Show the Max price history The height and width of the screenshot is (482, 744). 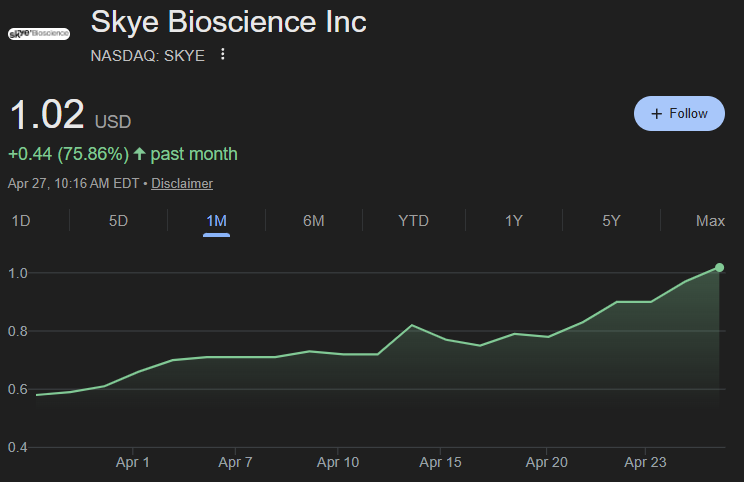[710, 221]
